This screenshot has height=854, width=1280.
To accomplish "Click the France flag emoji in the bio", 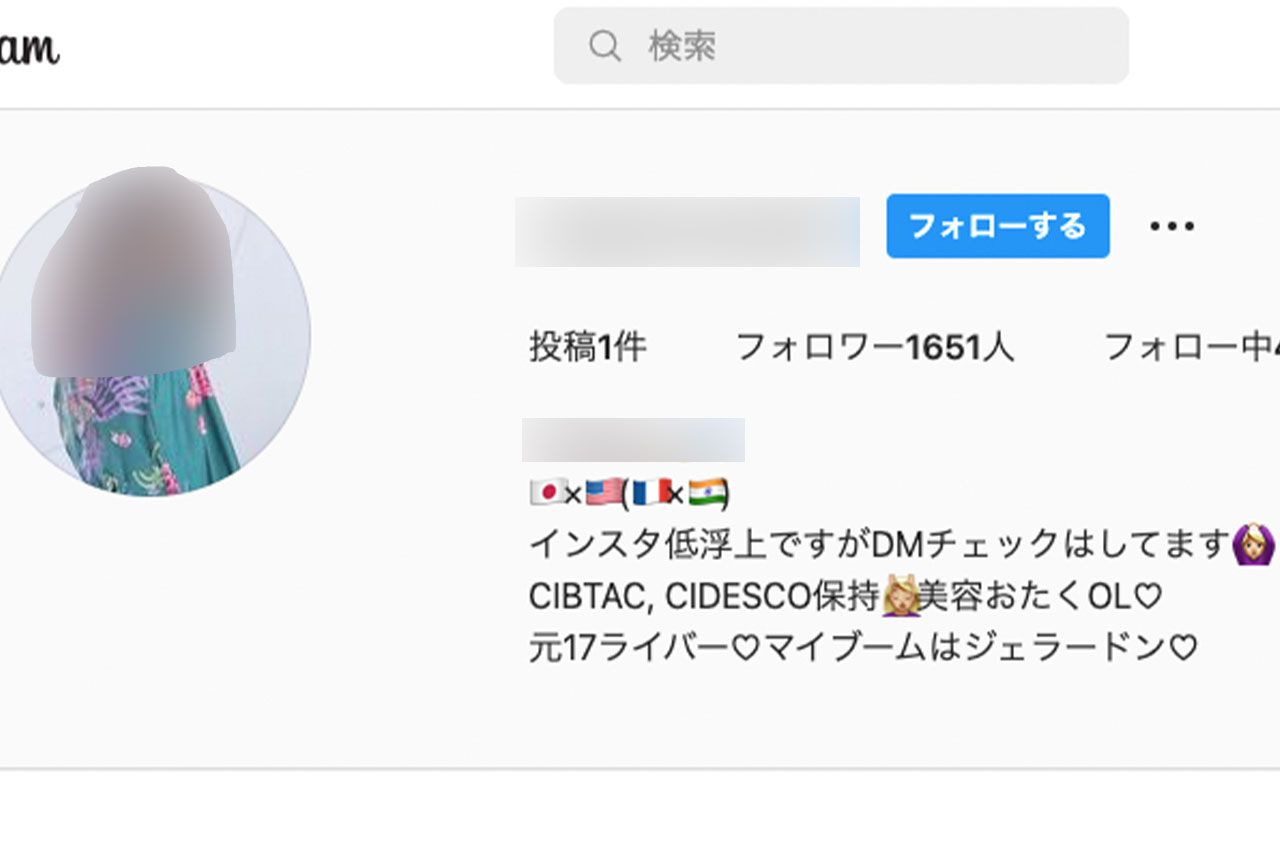I will point(650,492).
